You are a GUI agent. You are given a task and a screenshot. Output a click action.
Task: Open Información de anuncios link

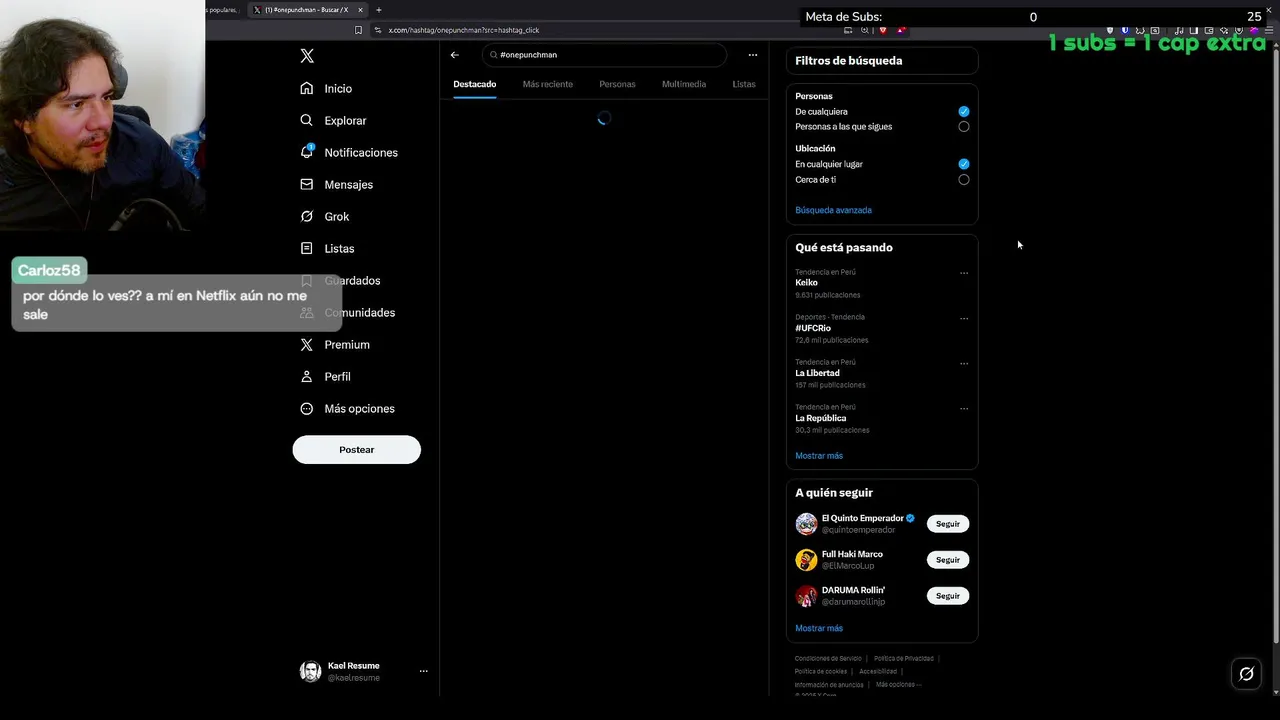pyautogui.click(x=829, y=684)
